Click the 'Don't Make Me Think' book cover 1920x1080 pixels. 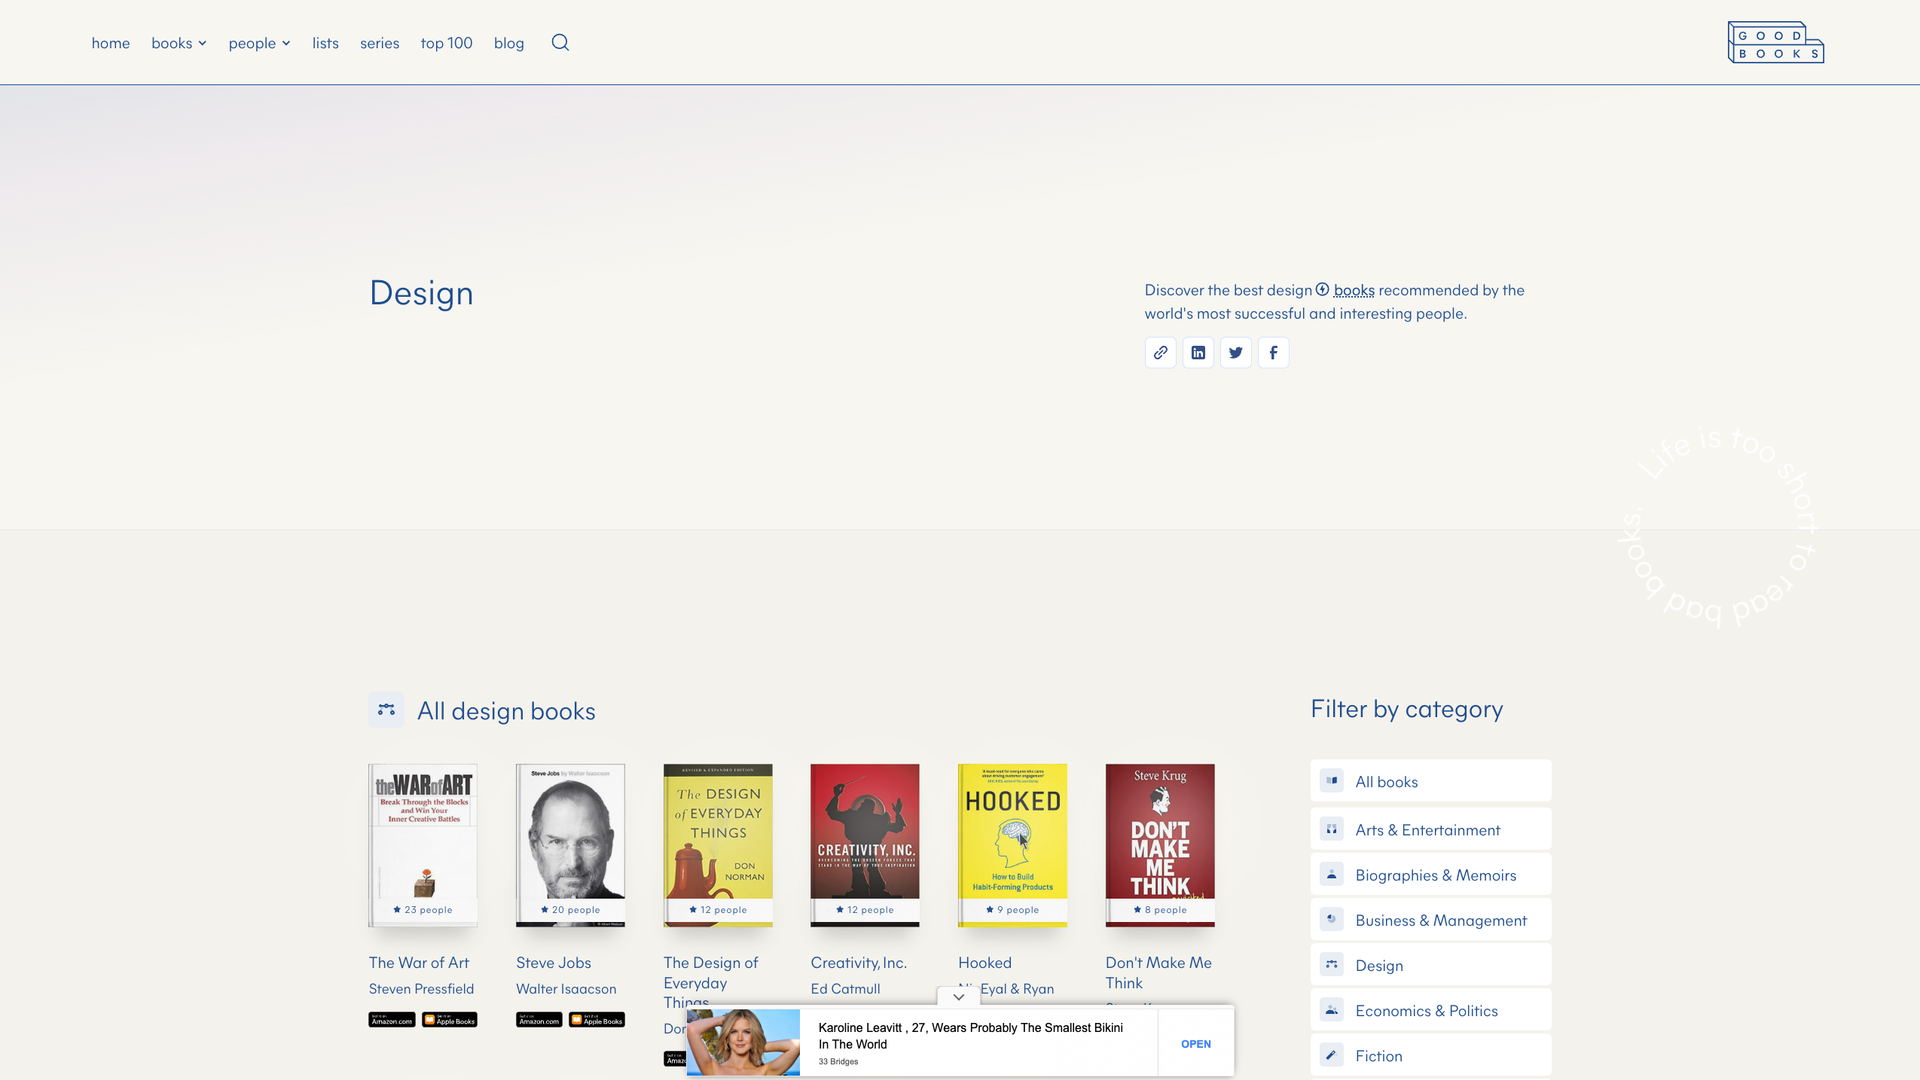click(x=1159, y=844)
